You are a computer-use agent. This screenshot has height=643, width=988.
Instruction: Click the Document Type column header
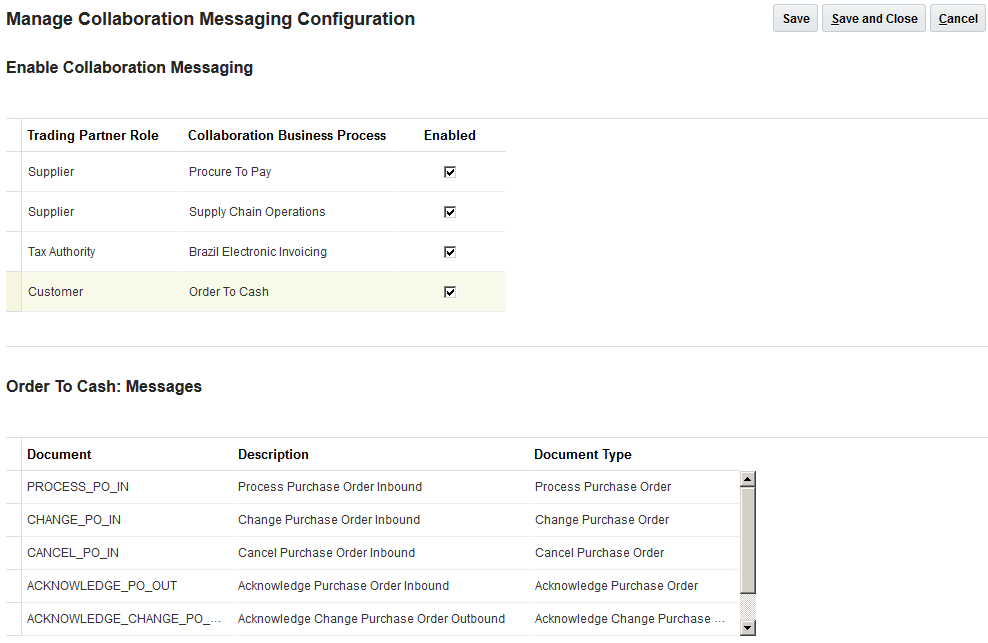click(x=582, y=454)
